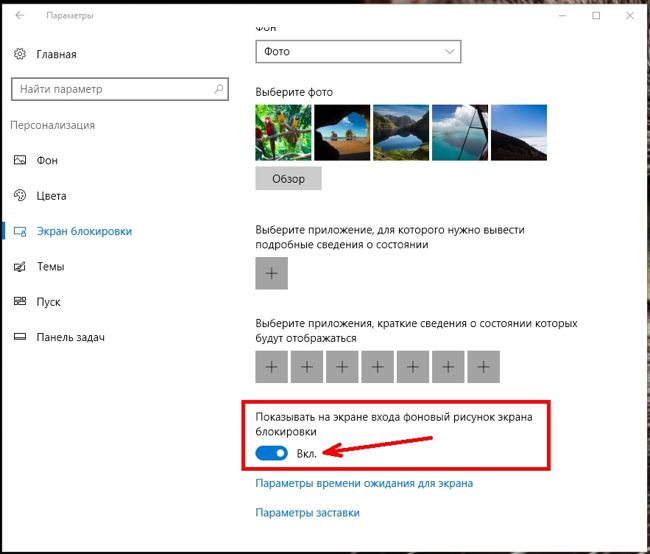The height and width of the screenshot is (554, 650).
Task: Open the Фото background dropdown
Action: click(x=358, y=52)
